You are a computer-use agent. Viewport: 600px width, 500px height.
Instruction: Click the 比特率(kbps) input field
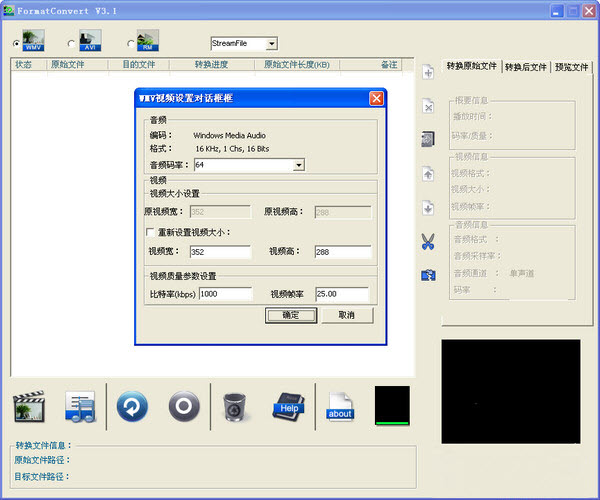point(225,294)
